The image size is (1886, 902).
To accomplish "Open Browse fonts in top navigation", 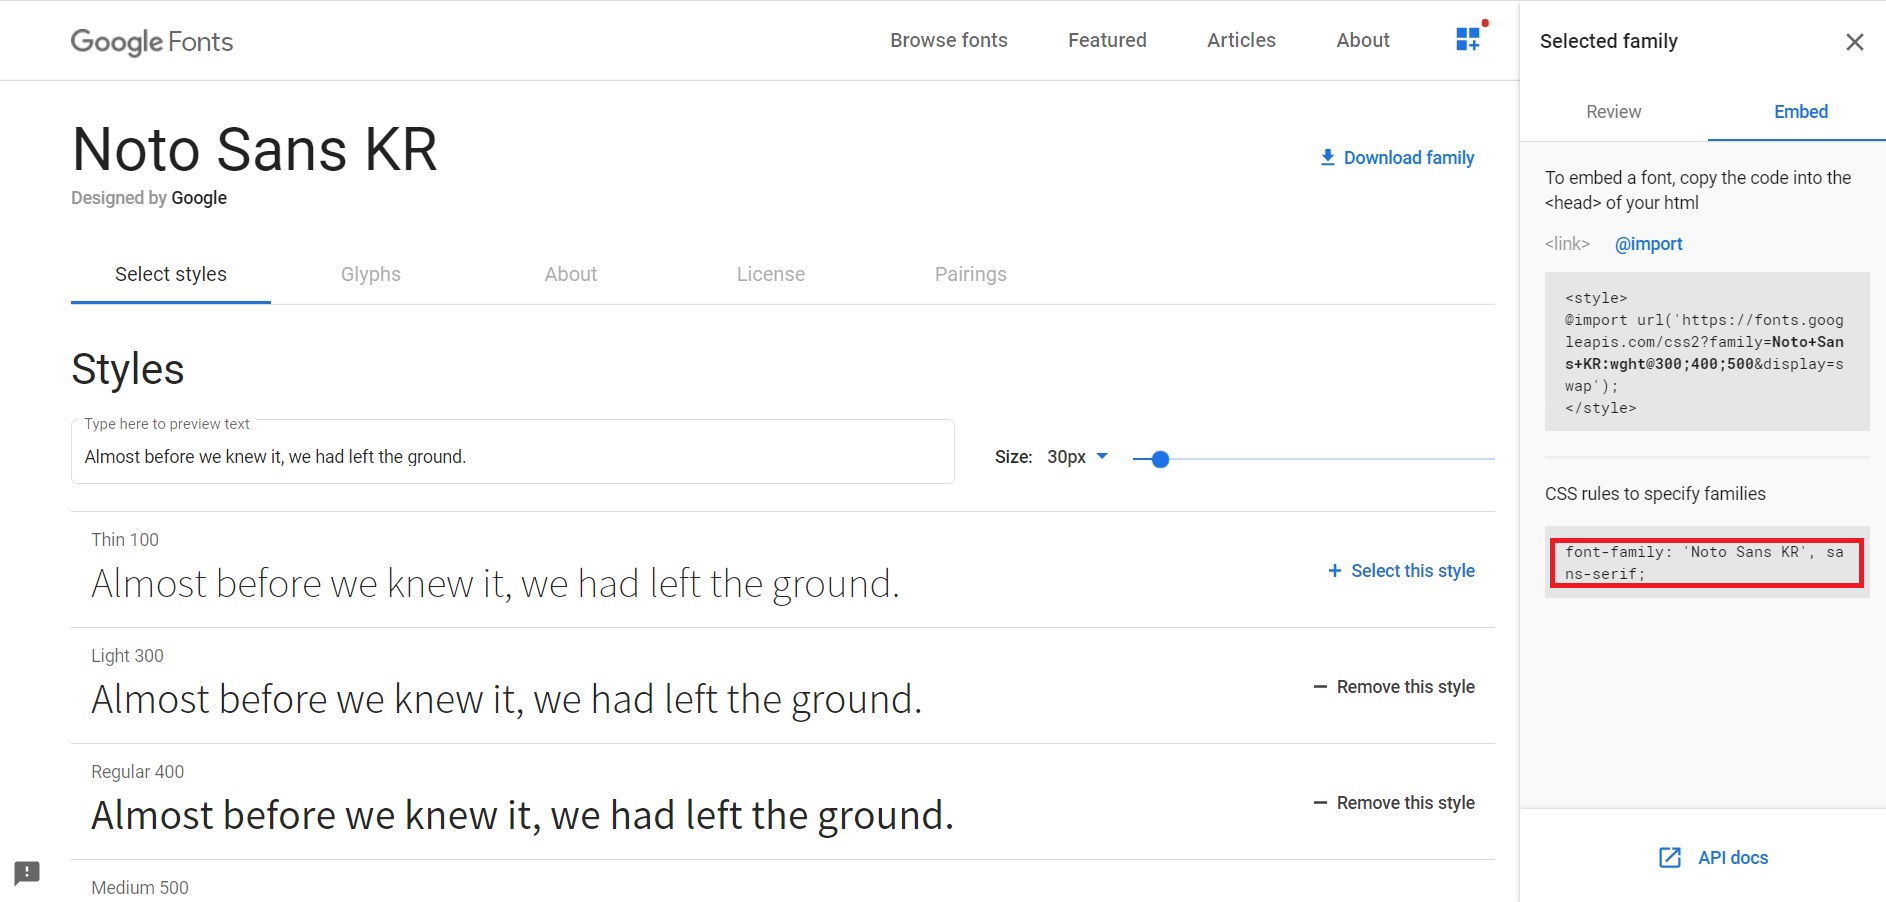I will click(949, 40).
